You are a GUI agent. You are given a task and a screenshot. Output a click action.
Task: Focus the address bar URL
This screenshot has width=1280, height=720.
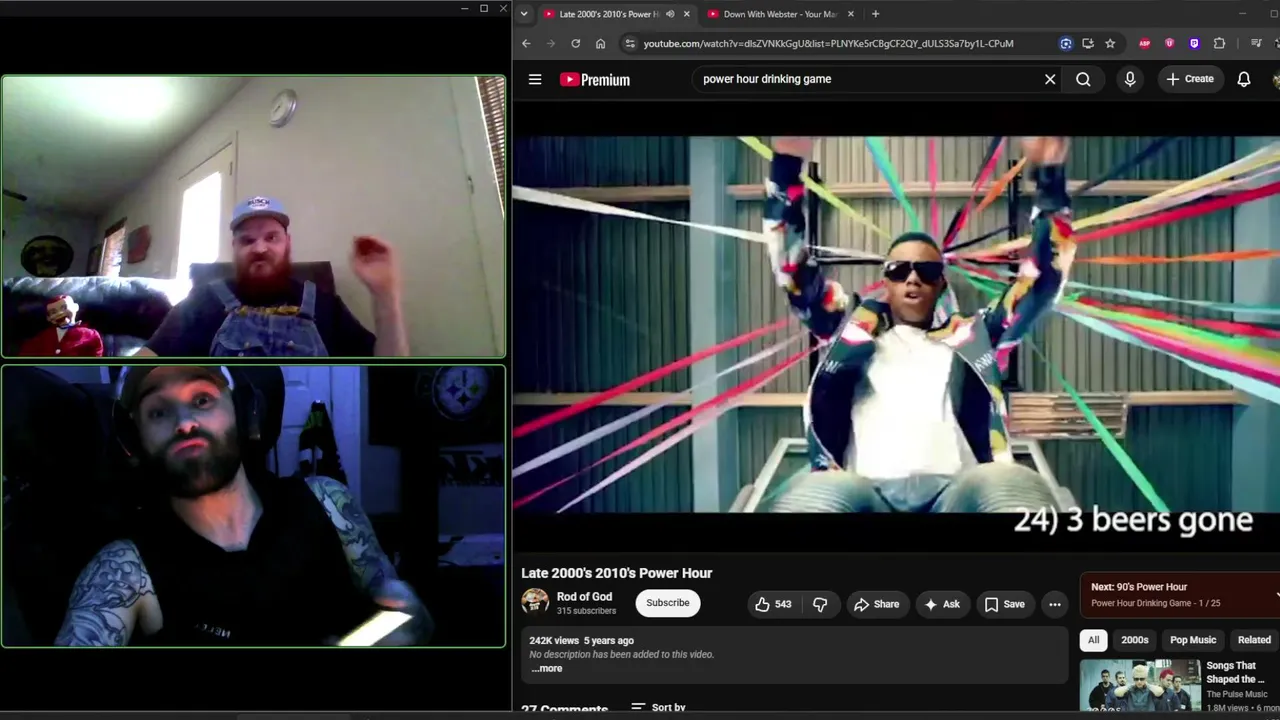828,43
